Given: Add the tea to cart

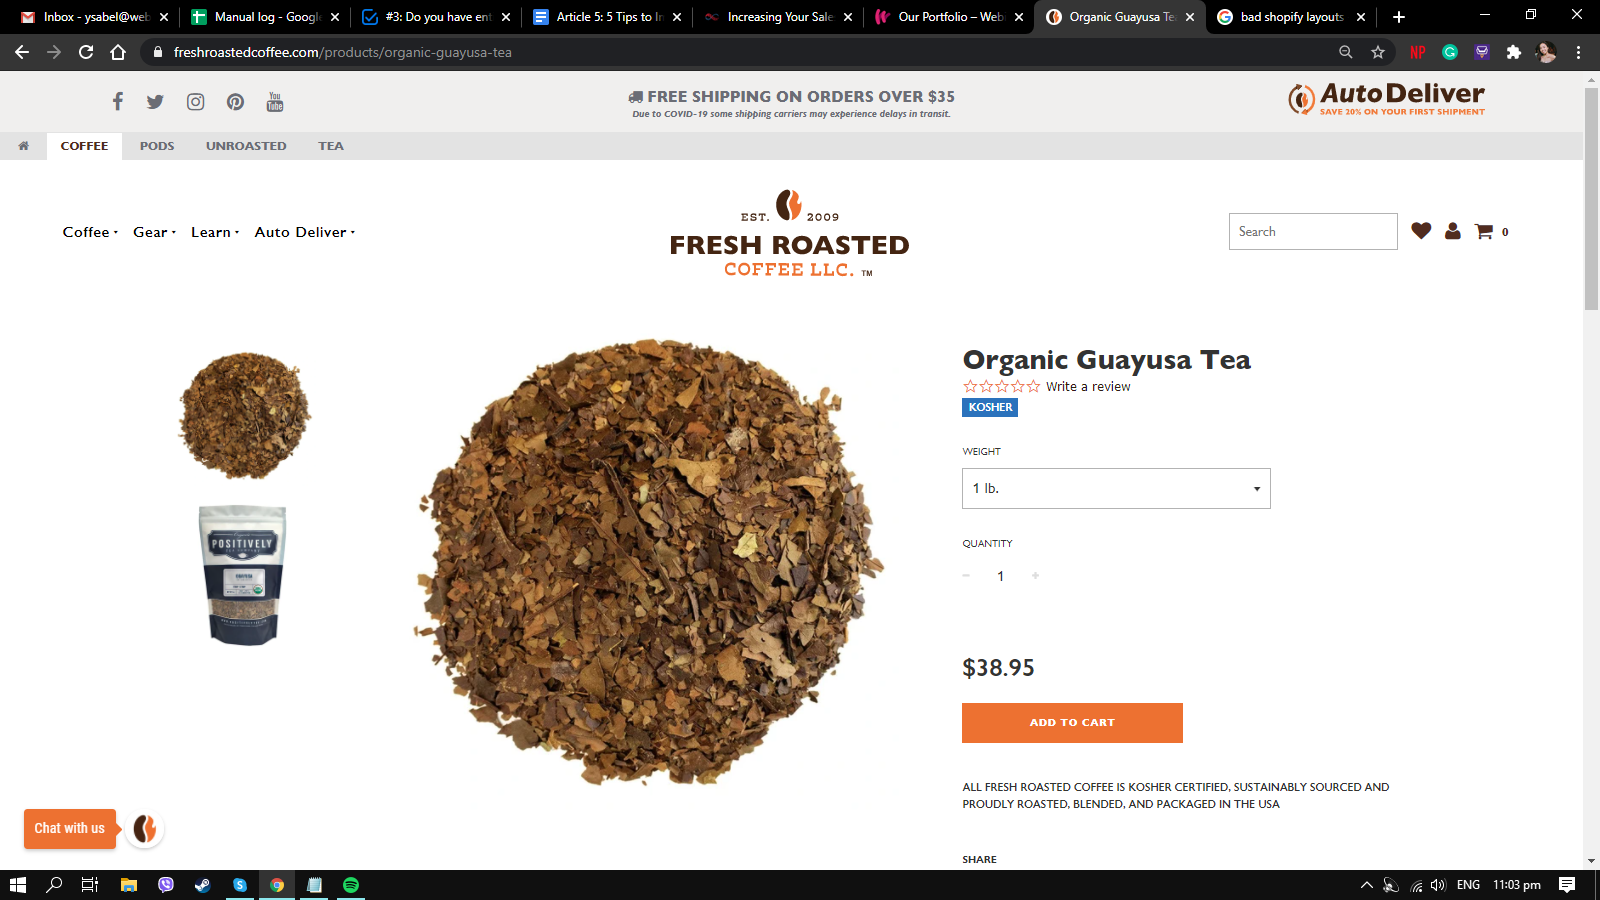Looking at the screenshot, I should (x=1072, y=723).
